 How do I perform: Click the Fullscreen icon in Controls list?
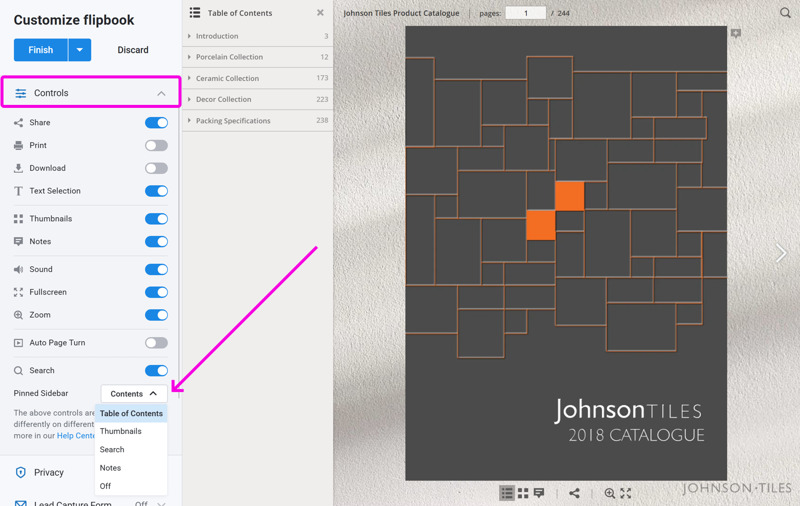(x=18, y=292)
